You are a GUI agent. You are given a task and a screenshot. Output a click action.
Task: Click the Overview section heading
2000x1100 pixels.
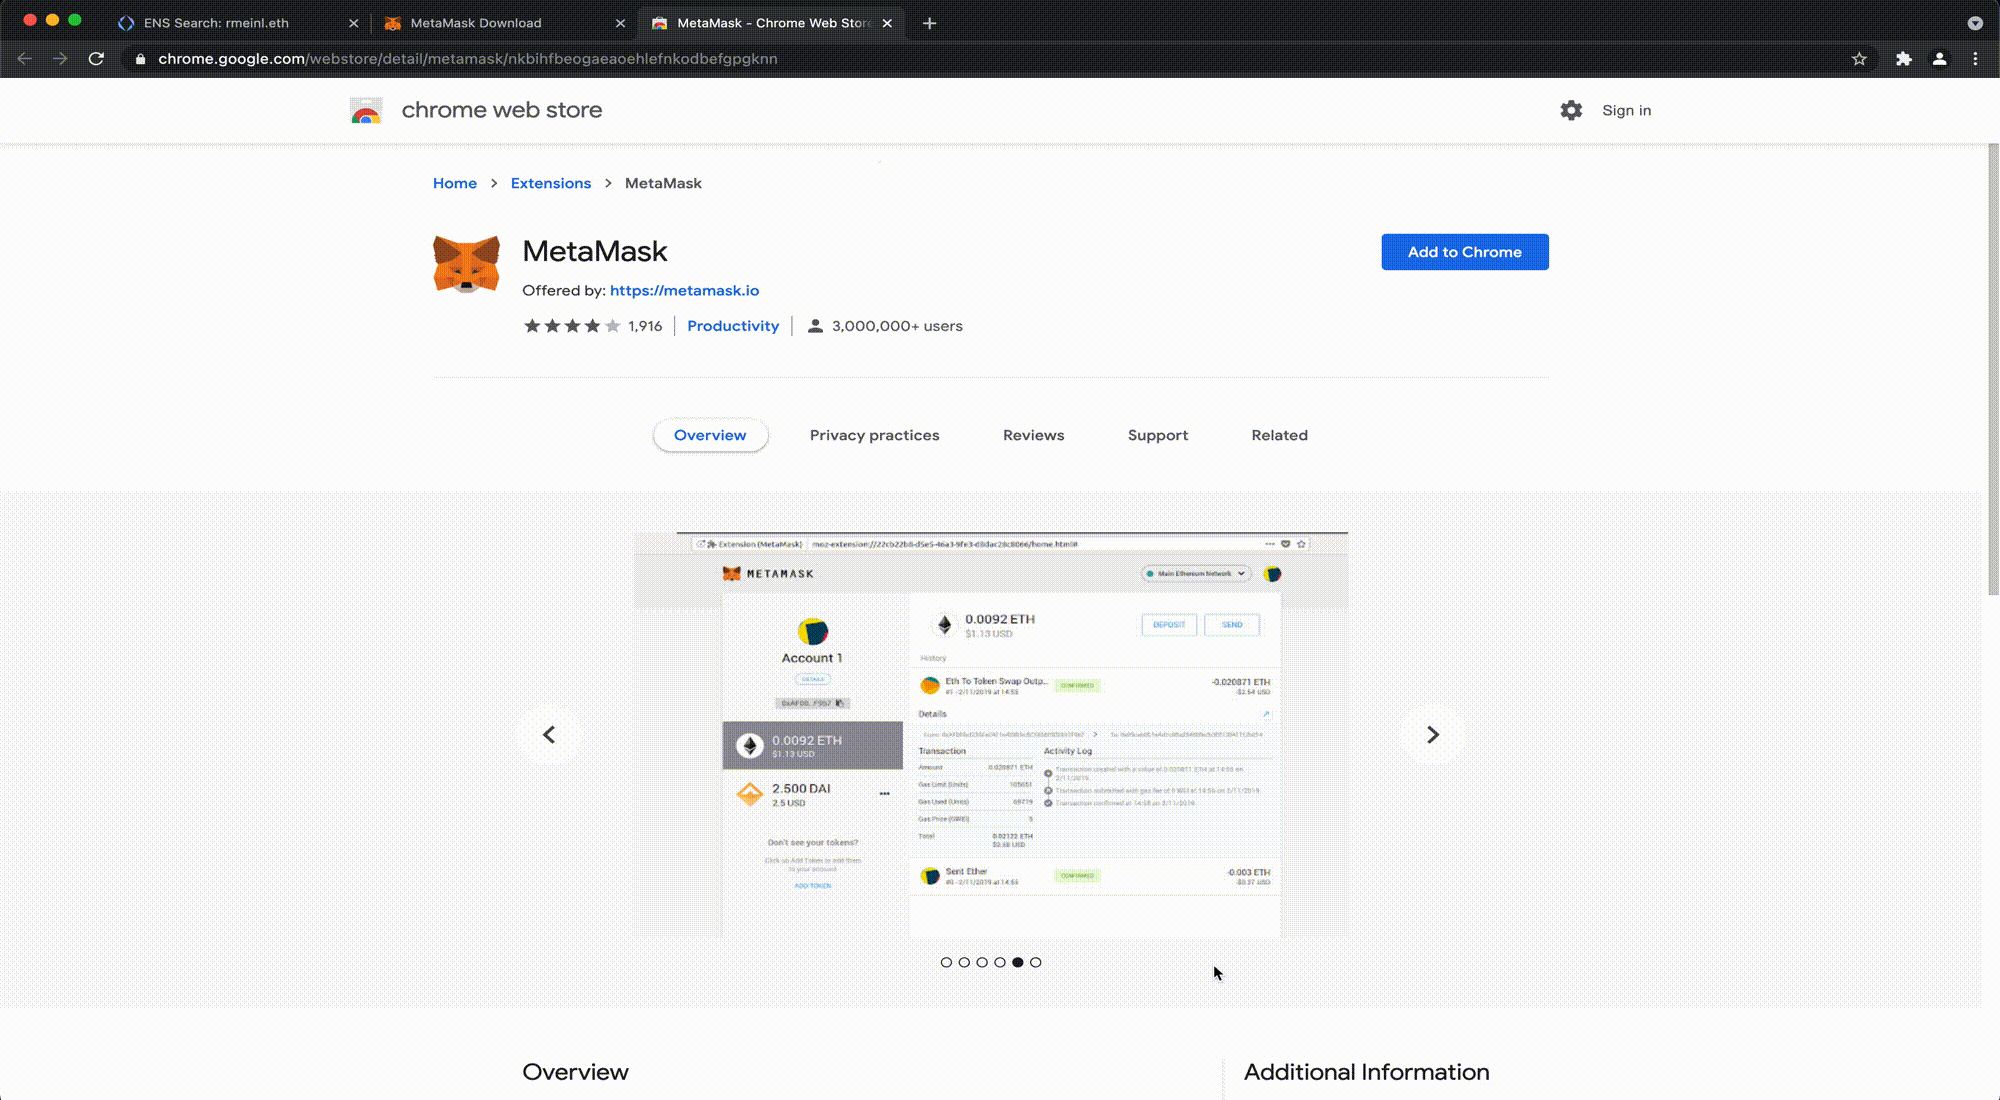[575, 1072]
